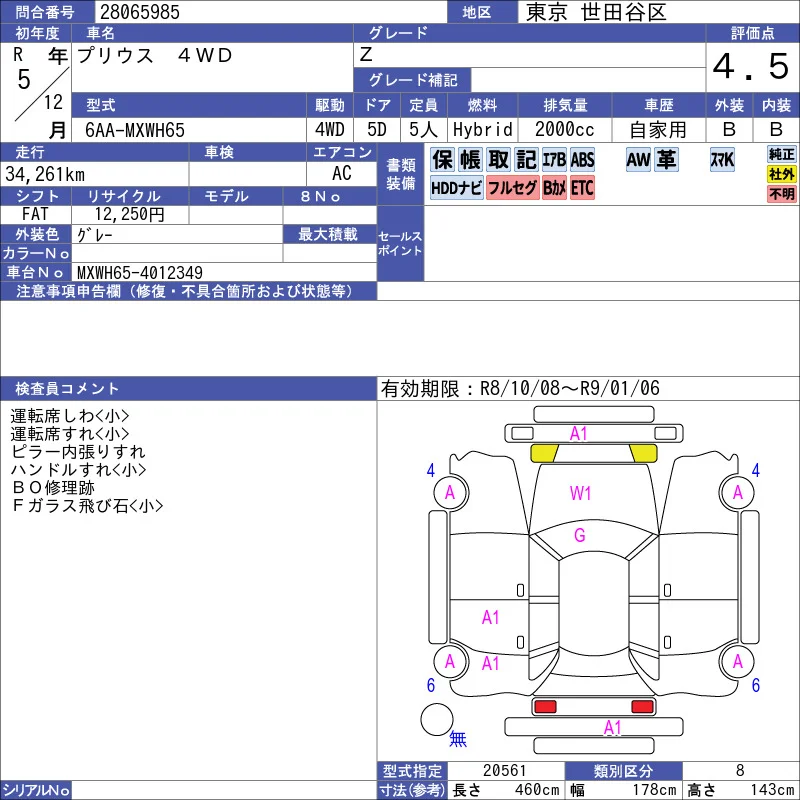This screenshot has height=800, width=800.
Task: Select the ｽﾏK smart key badge
Action: (722, 160)
